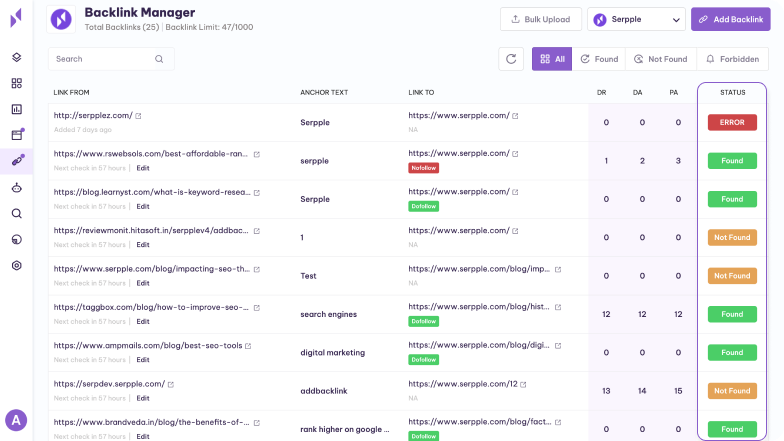Click the Bulk Upload button
Viewport: 784px width, 441px height.
point(540,20)
